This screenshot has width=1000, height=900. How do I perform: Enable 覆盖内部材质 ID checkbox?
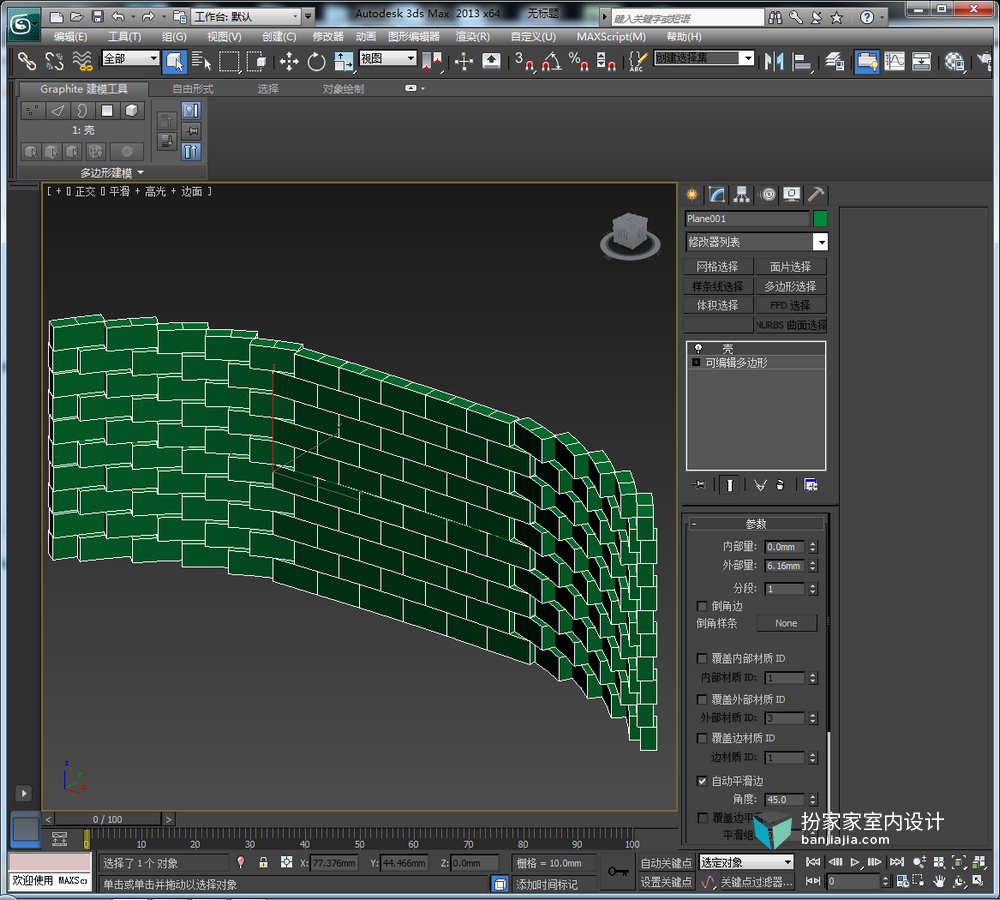(702, 658)
